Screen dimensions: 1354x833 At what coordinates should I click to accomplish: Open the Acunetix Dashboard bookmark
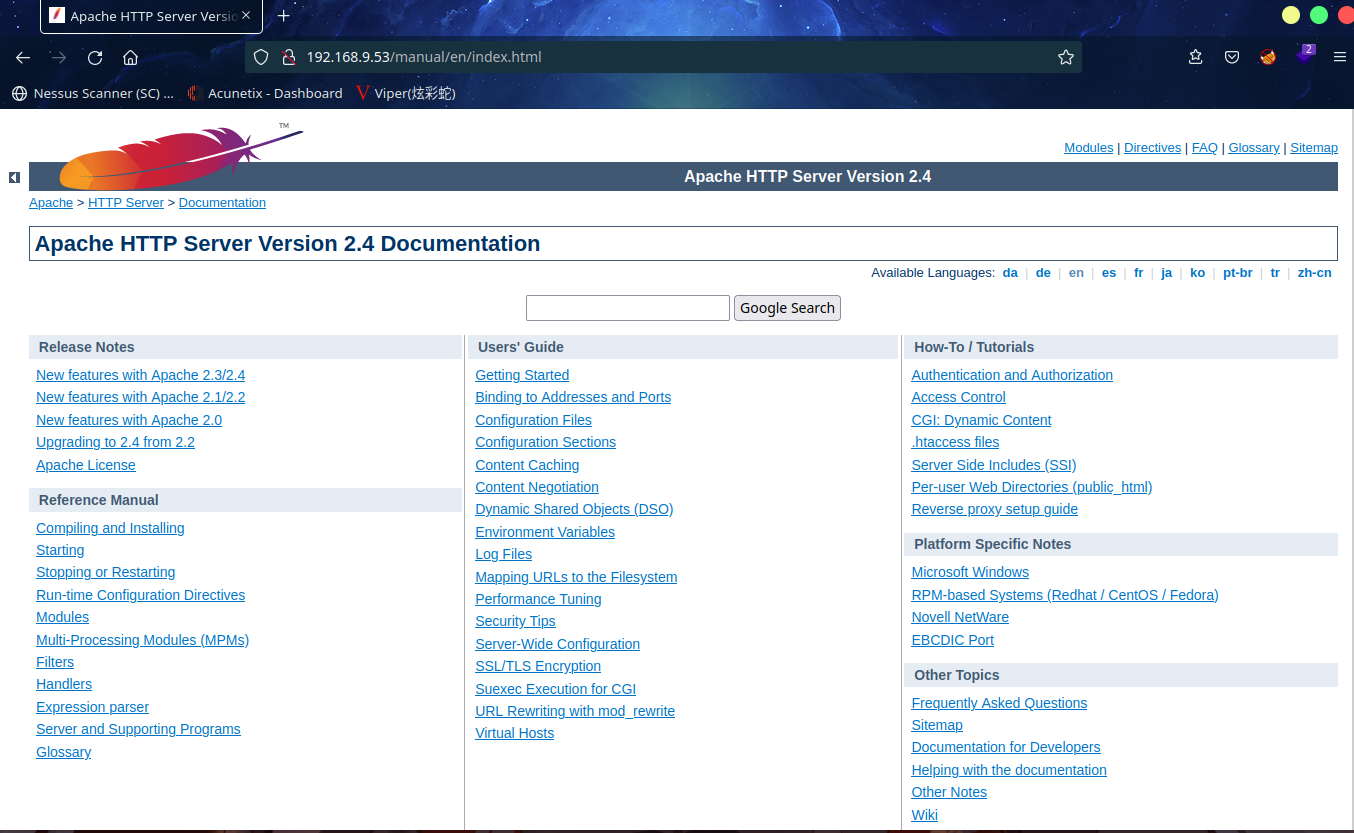264,93
